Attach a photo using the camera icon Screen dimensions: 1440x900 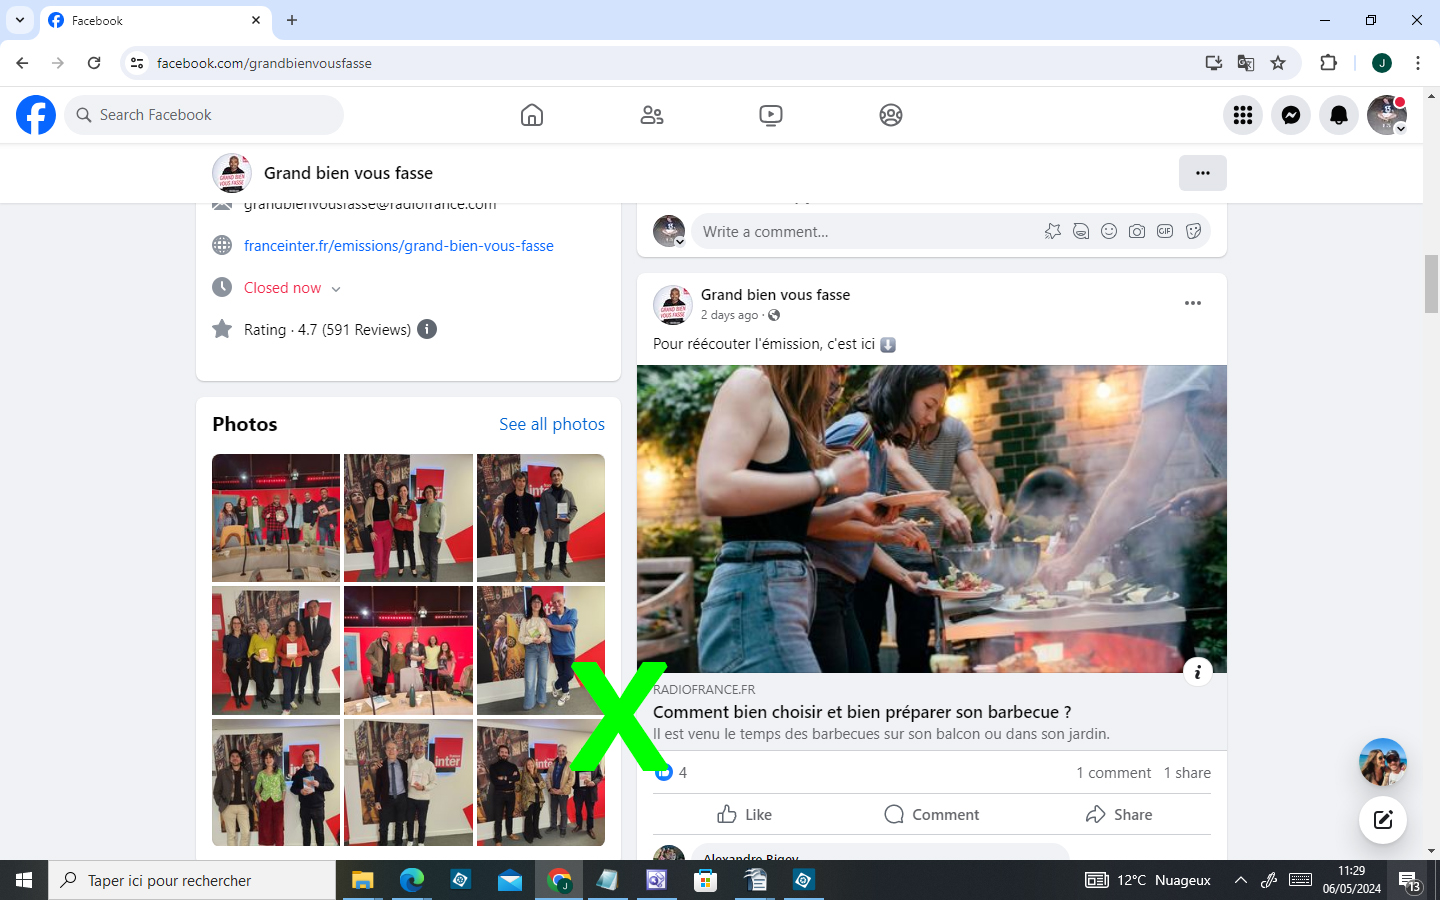[1137, 231]
